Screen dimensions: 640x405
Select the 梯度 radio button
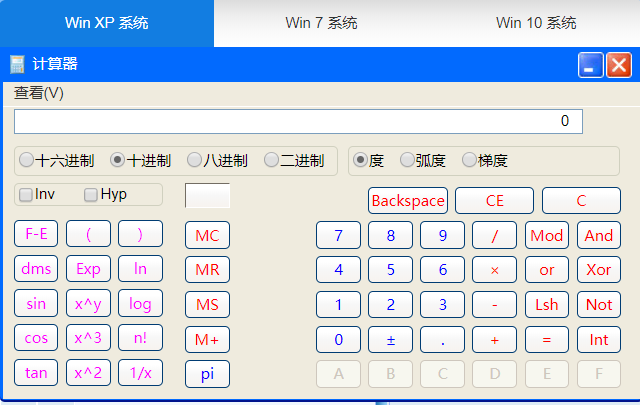[x=469, y=160]
